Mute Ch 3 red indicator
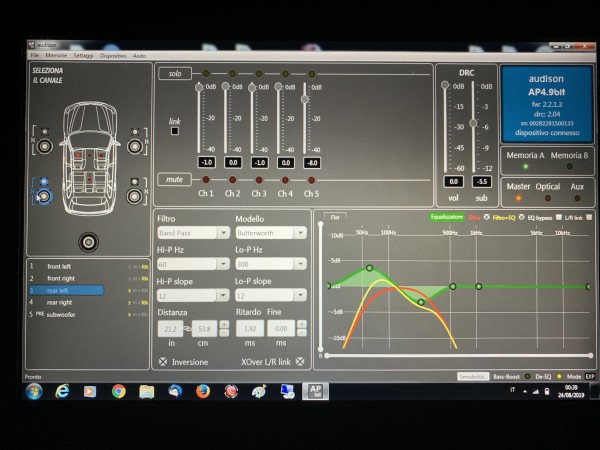Screen dimensions: 600x450 click(x=259, y=180)
